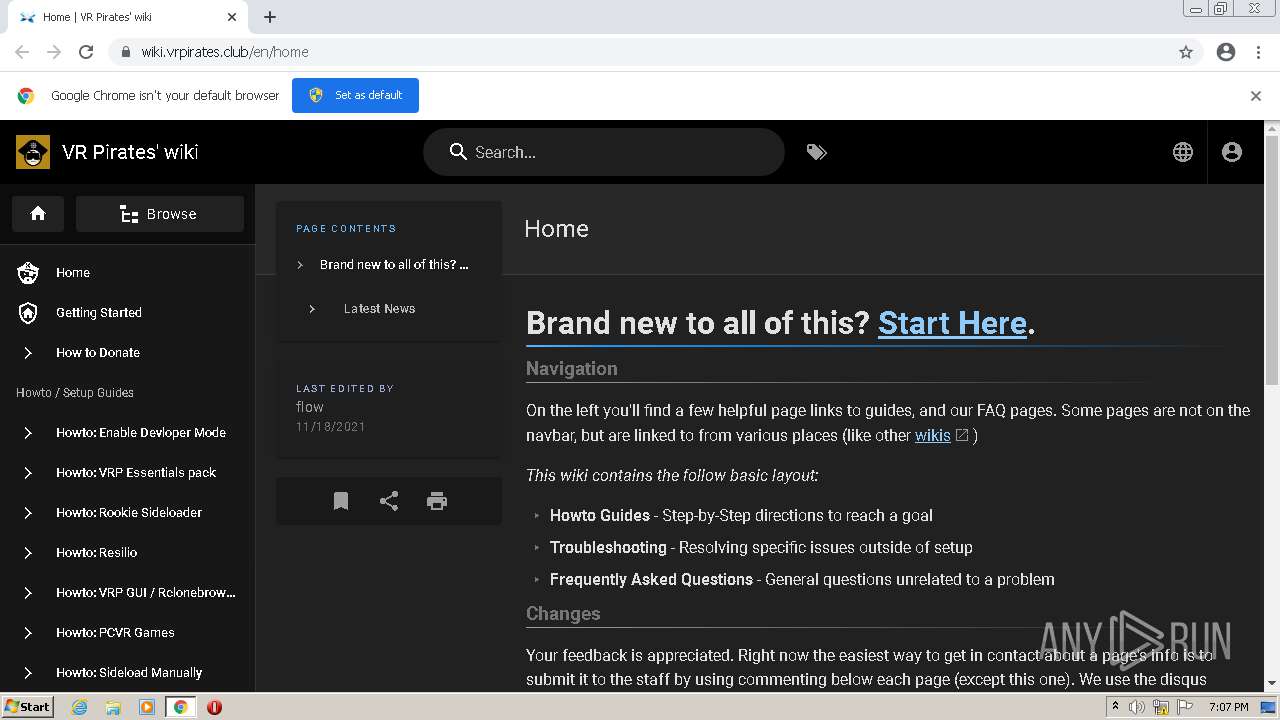
Task: Expand 'Brand new to all of this?' contents chevron
Action: (x=299, y=264)
